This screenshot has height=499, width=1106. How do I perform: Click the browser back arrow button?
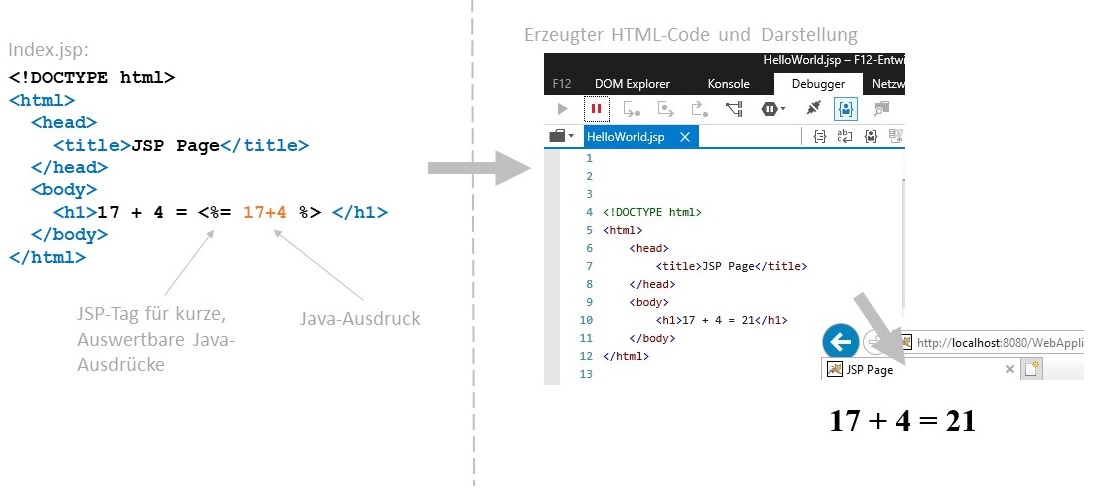(x=840, y=343)
